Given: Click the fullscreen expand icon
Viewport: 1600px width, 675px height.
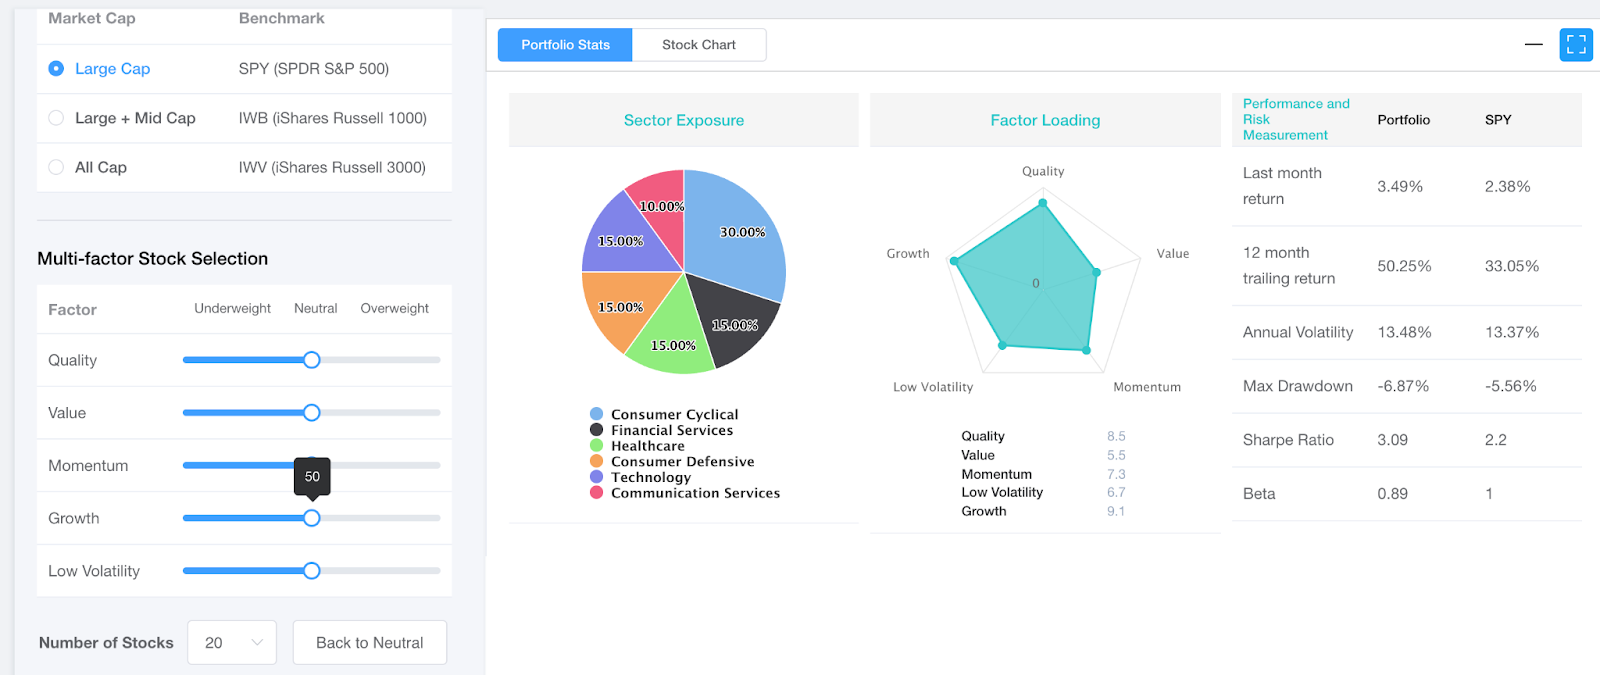Looking at the screenshot, I should [1576, 45].
